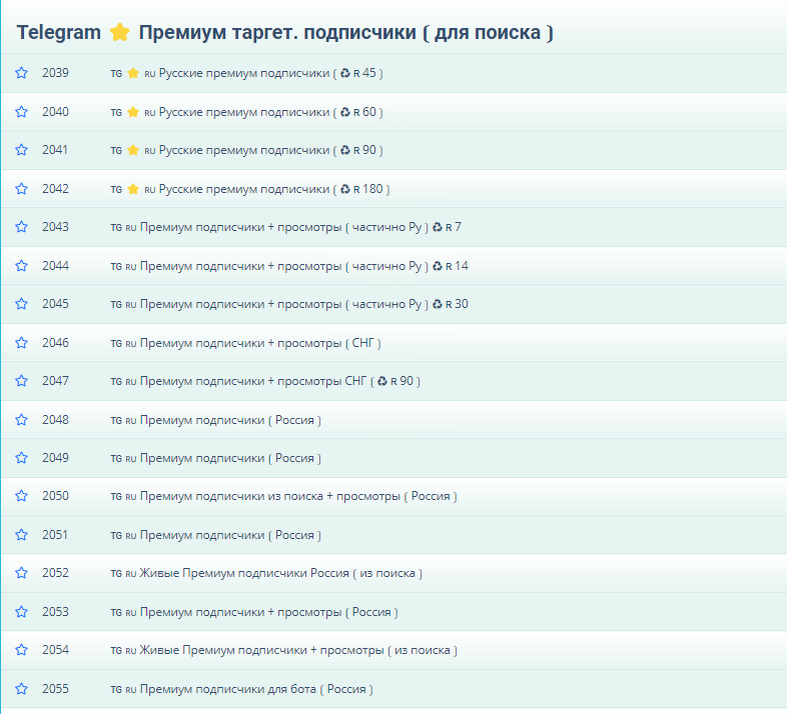Click service ID number 2042

click(55, 189)
